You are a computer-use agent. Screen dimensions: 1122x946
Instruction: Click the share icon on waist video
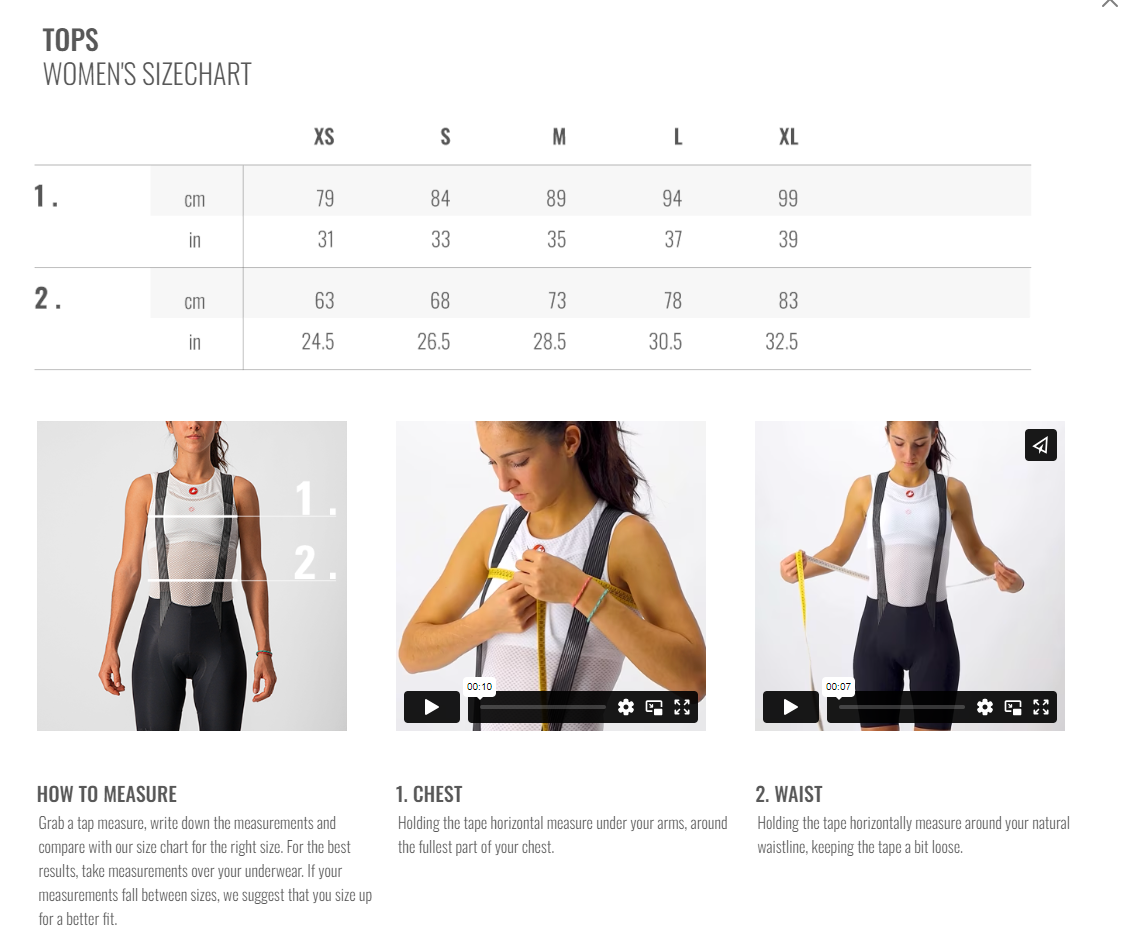click(1040, 445)
